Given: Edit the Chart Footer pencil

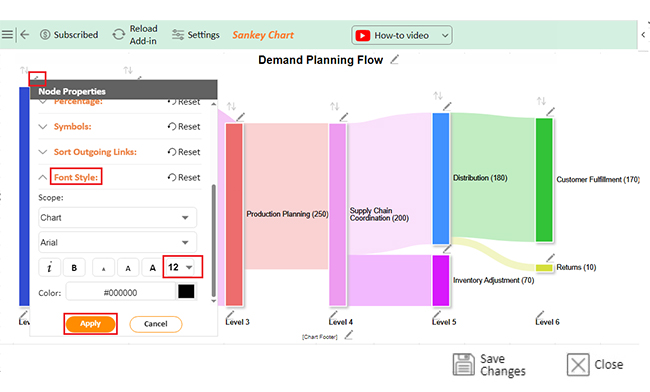Looking at the screenshot, I should coord(349,335).
